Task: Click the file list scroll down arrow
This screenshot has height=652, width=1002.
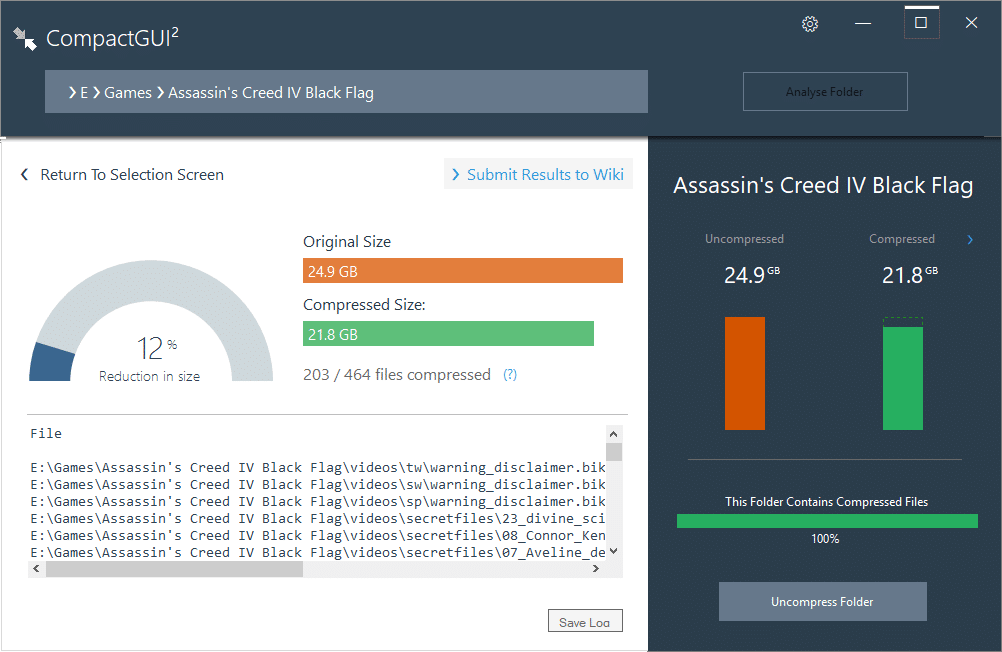Action: pos(613,551)
